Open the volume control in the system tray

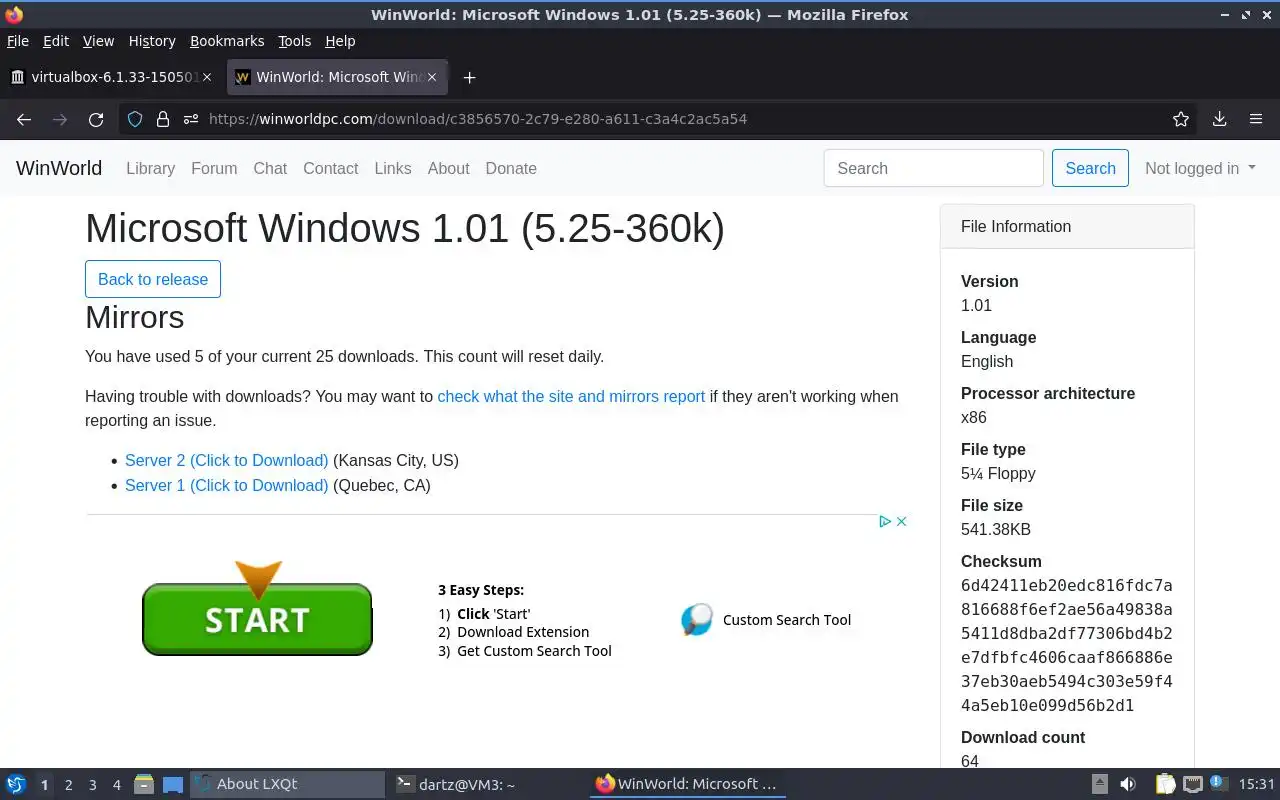[x=1128, y=784]
